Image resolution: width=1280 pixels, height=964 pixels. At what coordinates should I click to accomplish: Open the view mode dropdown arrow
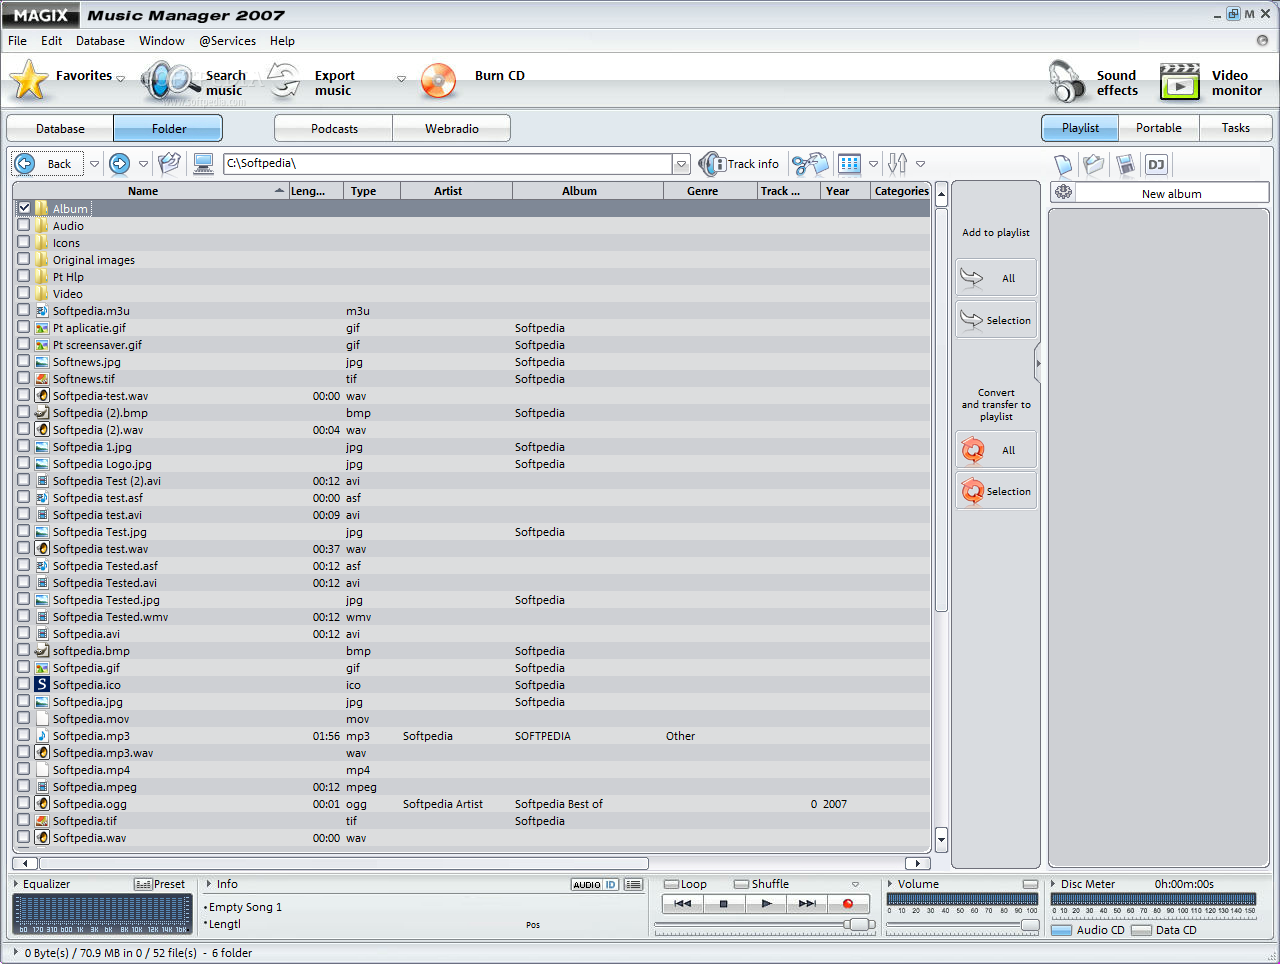pos(873,164)
